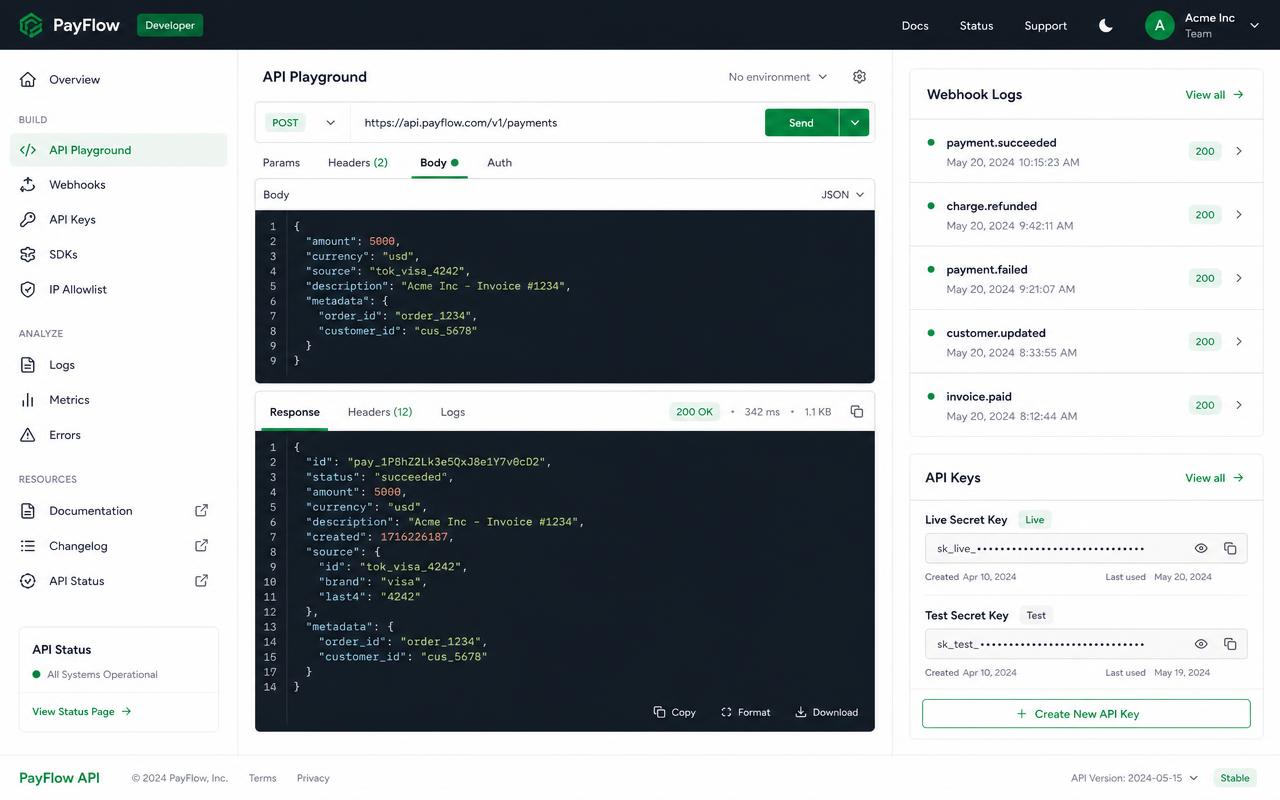Expand the payment.succeeded webhook log
This screenshot has height=800, width=1280.
1239,151
